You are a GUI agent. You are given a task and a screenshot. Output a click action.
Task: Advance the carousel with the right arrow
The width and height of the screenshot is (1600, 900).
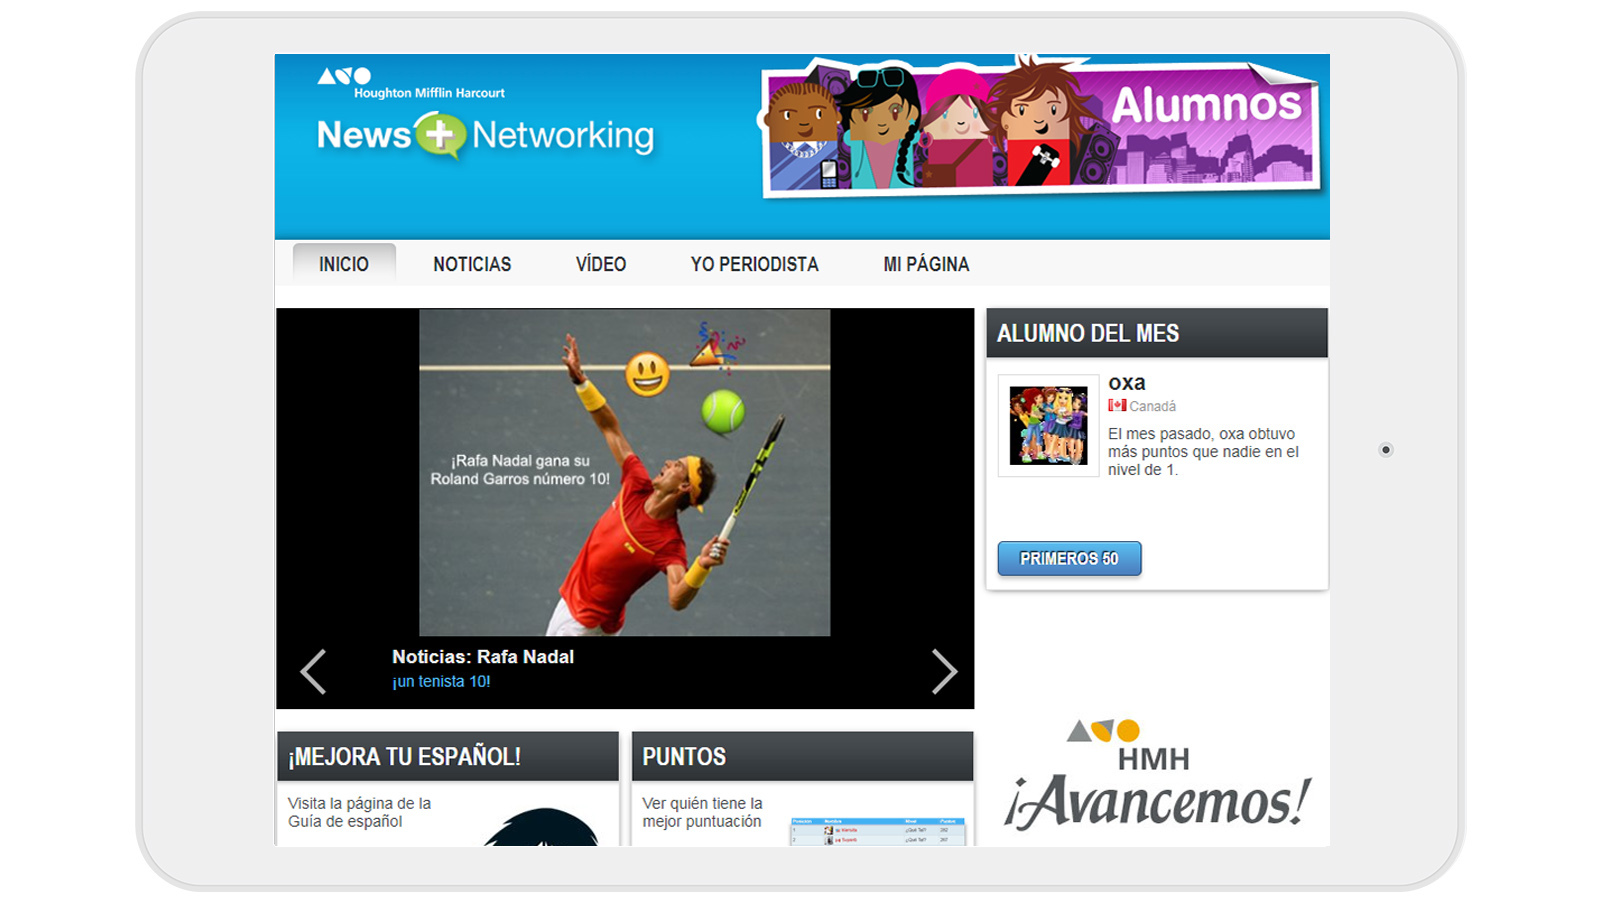coord(944,672)
